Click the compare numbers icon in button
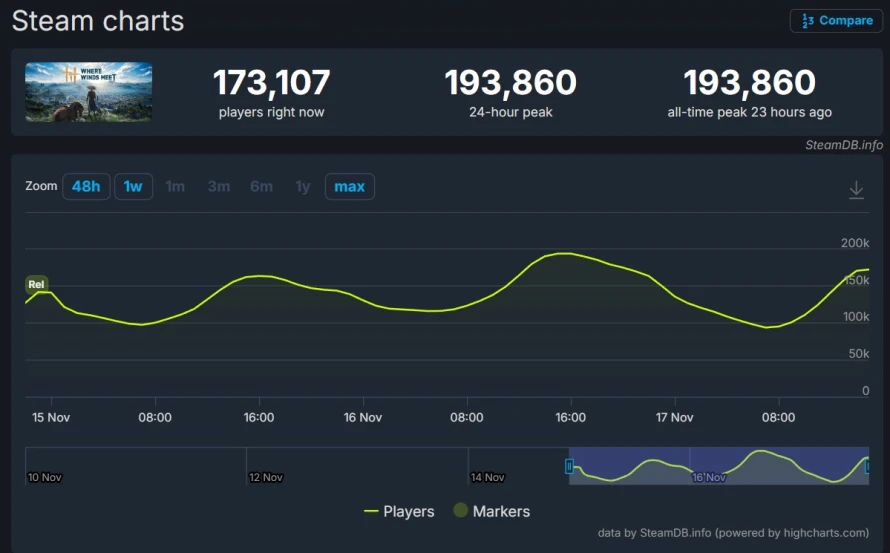 point(808,21)
